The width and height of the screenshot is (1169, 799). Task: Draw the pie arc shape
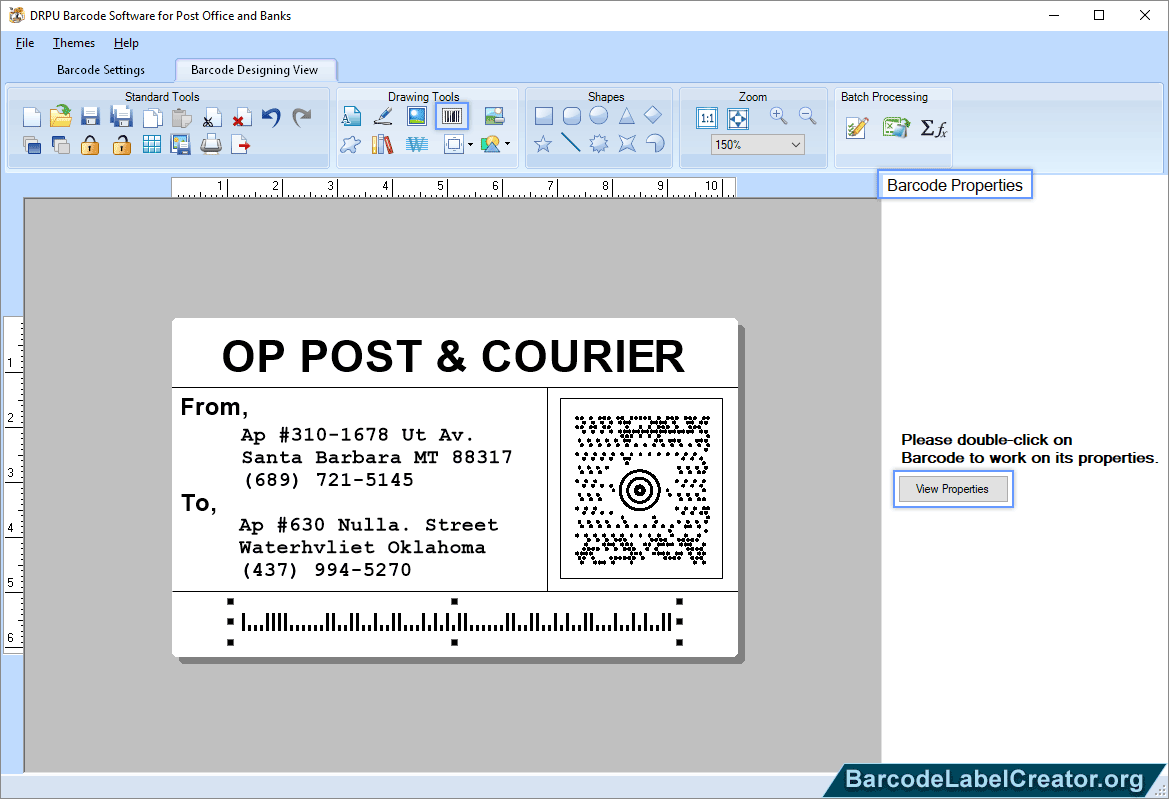(655, 143)
